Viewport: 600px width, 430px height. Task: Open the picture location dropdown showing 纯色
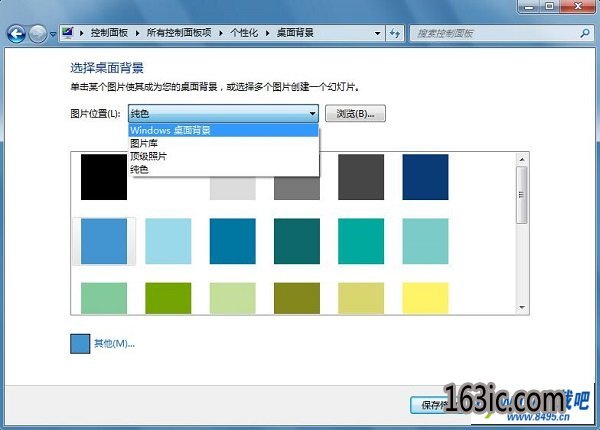(x=223, y=114)
